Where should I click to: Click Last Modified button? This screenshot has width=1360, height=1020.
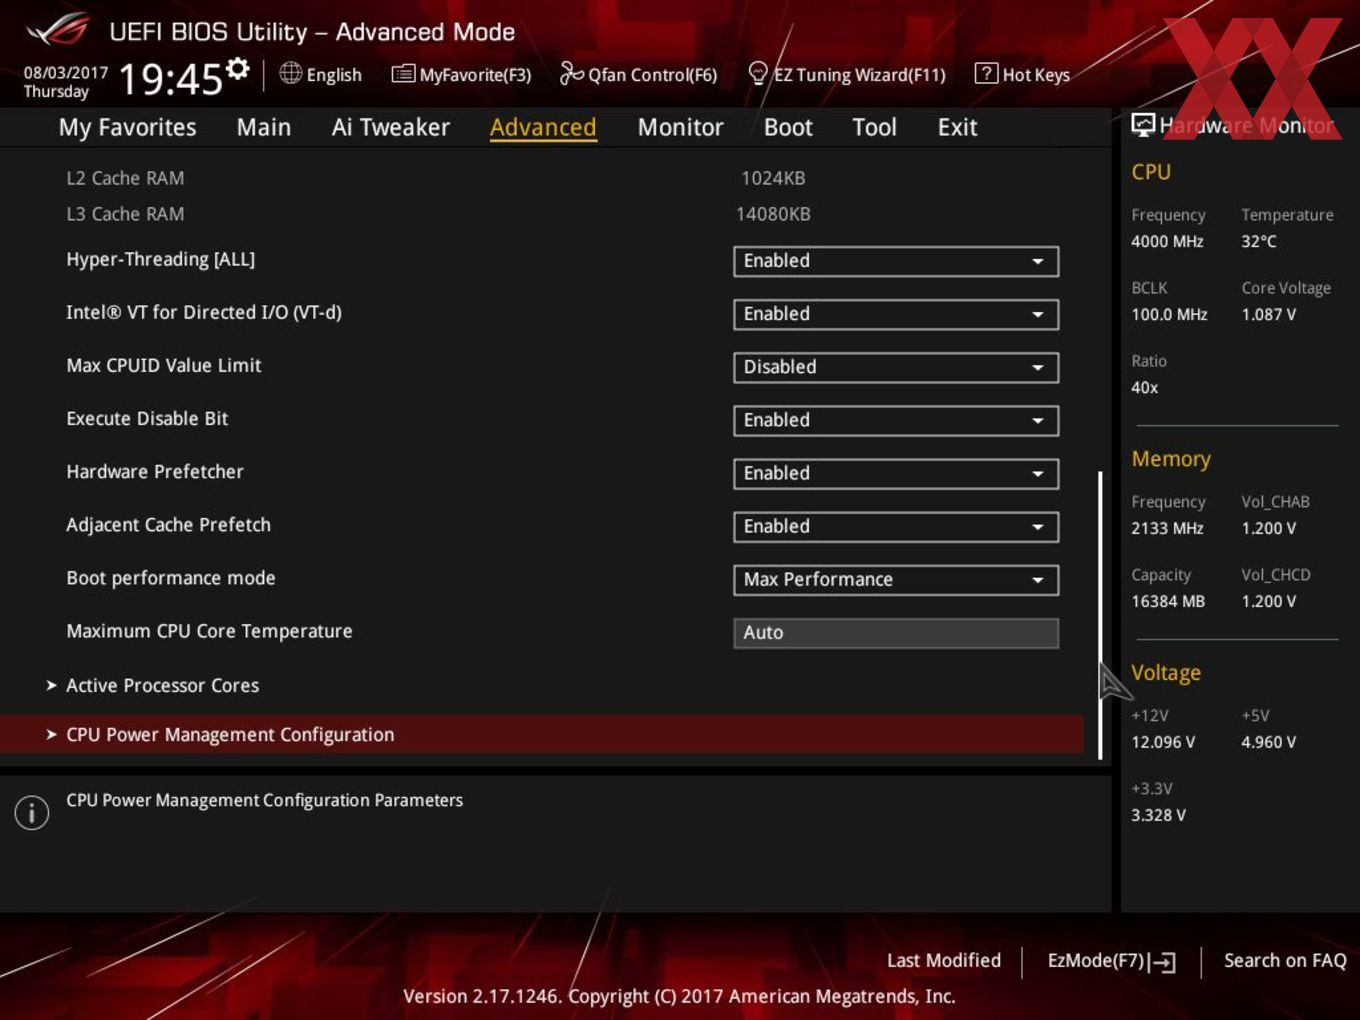click(944, 960)
